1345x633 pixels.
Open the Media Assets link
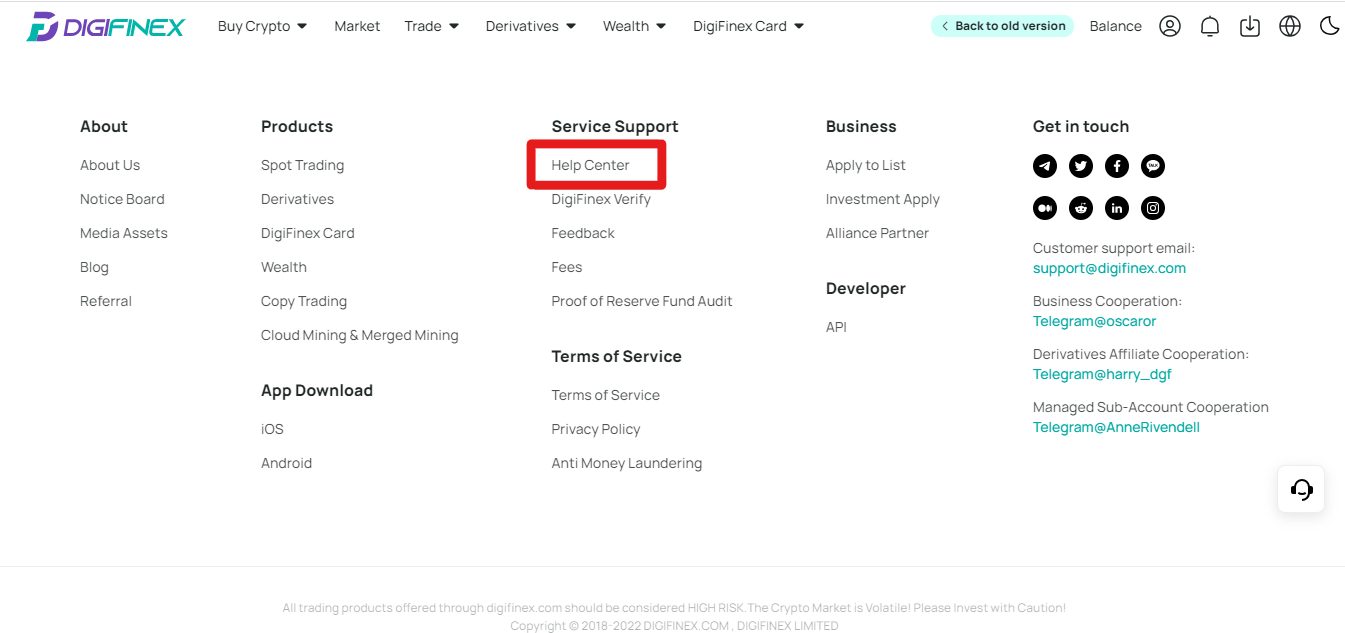click(124, 233)
